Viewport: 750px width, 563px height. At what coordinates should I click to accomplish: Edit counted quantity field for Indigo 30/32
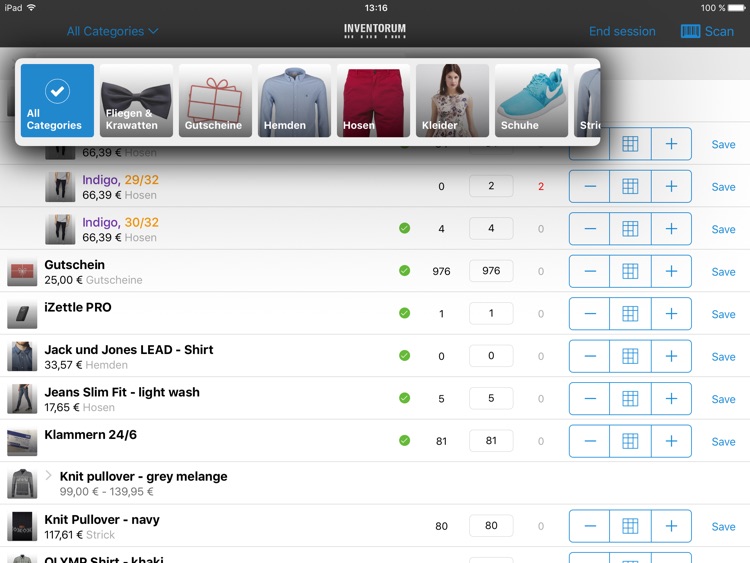coord(491,229)
